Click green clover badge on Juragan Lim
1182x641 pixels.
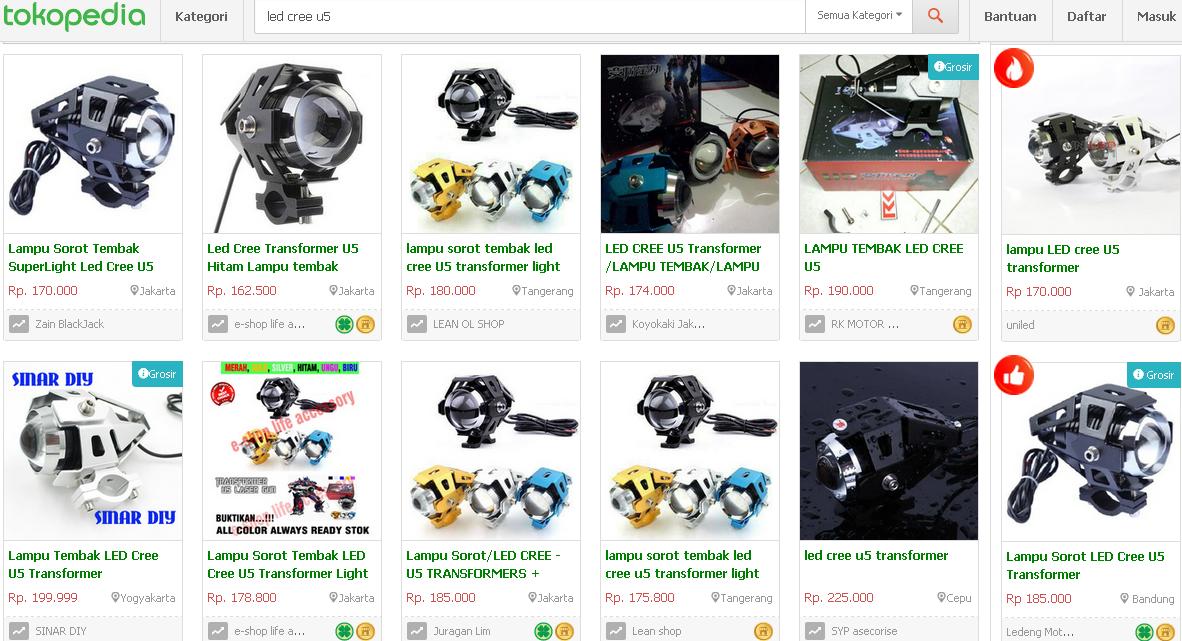[543, 631]
